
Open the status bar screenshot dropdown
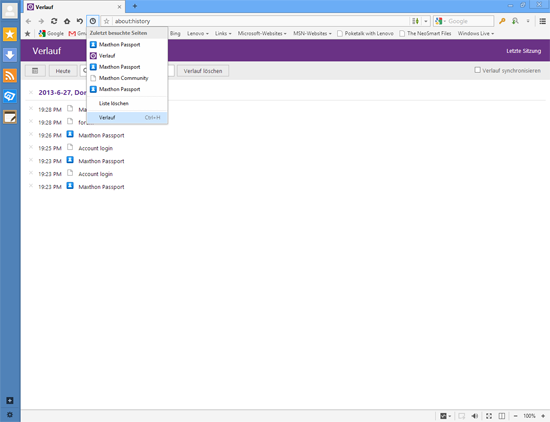[450, 416]
